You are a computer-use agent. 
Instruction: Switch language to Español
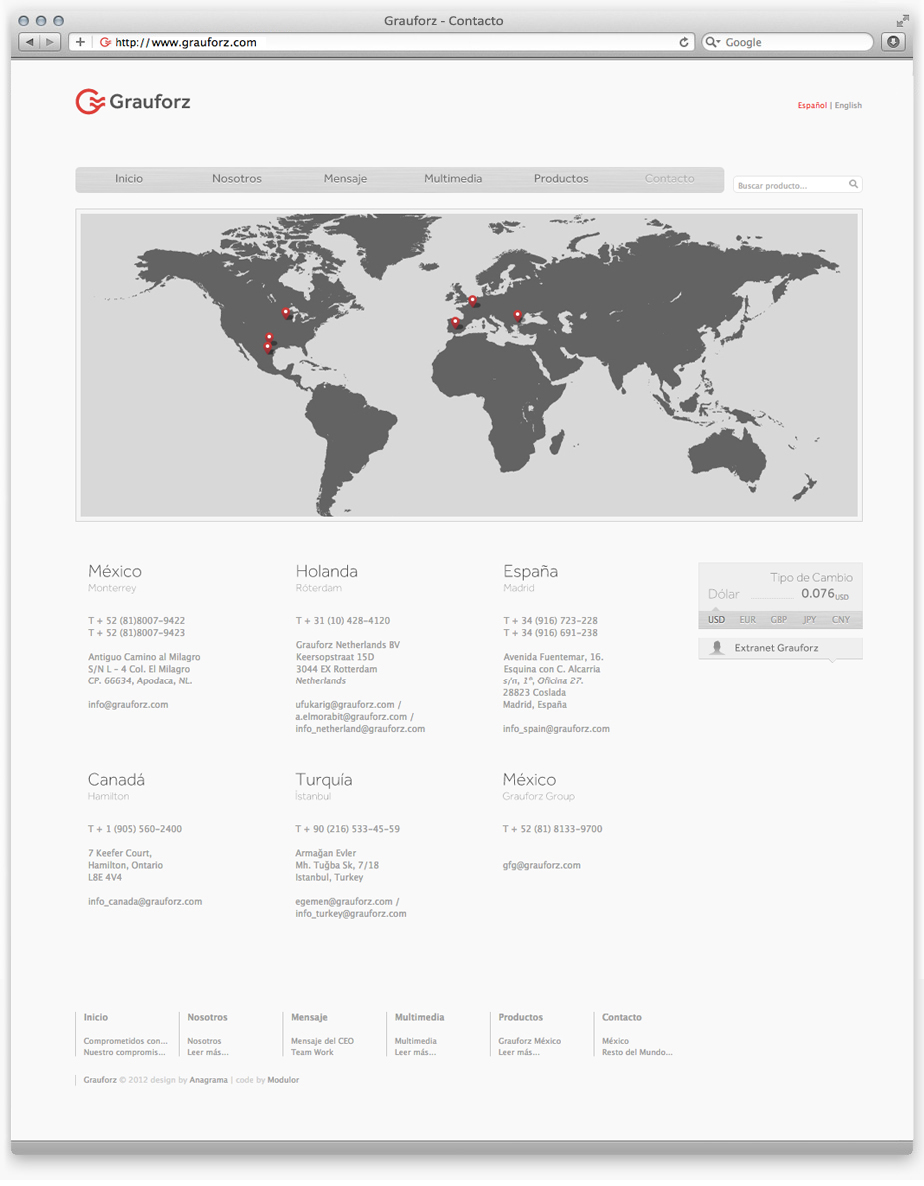(x=812, y=105)
